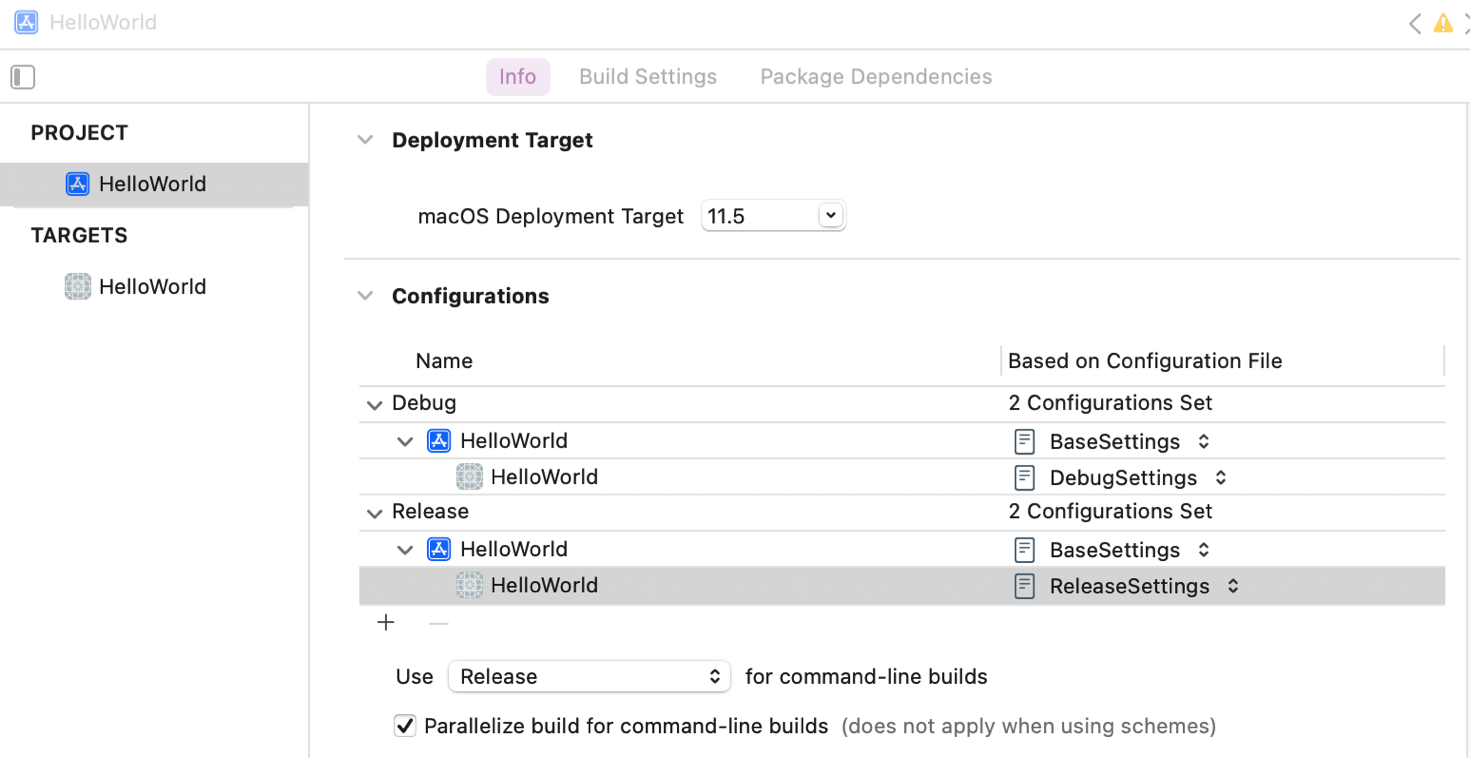Click the Based on Configuration File column header
This screenshot has width=1470, height=758.
tap(1144, 361)
